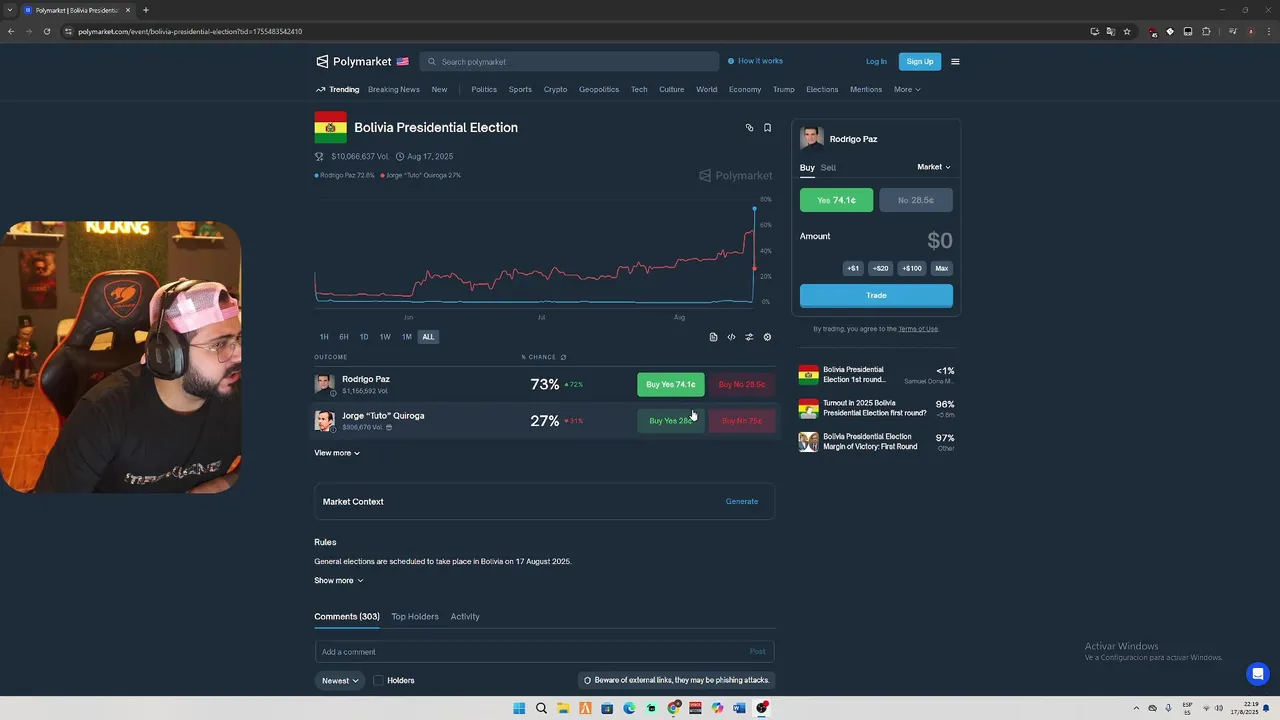Image resolution: width=1280 pixels, height=720 pixels.
Task: Open the Crypto category
Action: click(555, 90)
